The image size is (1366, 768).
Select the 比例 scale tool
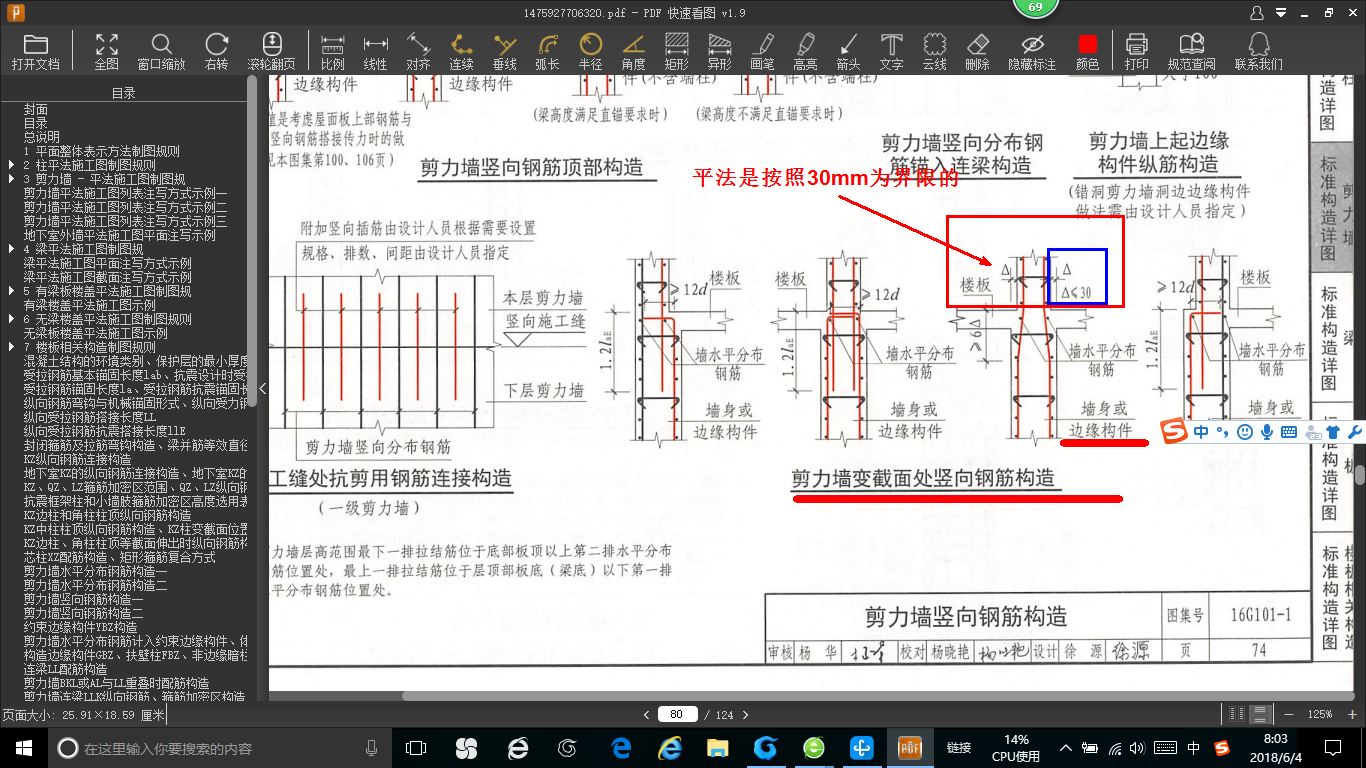pos(332,51)
